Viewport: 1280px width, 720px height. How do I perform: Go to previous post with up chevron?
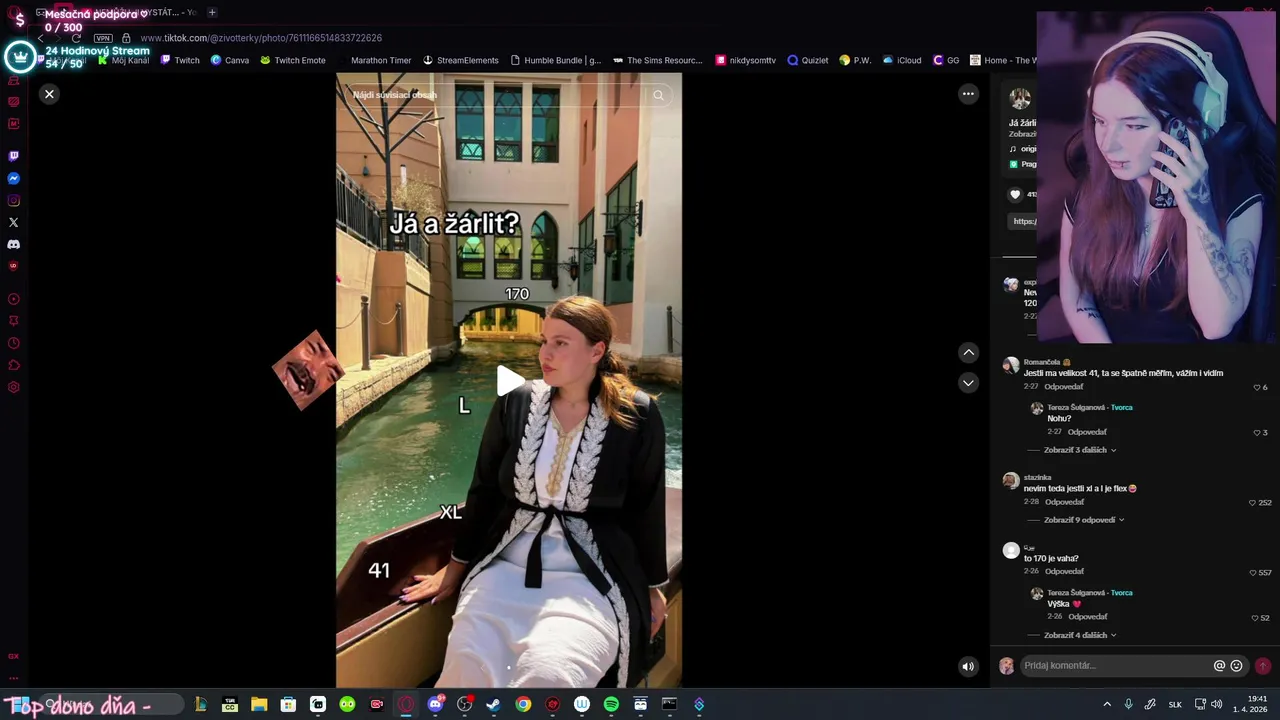968,352
